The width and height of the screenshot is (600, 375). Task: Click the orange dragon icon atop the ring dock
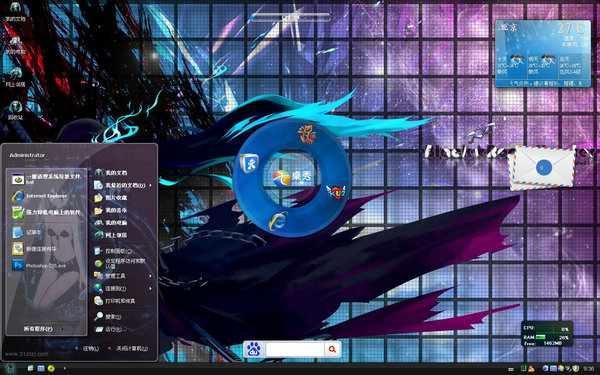pyautogui.click(x=307, y=134)
